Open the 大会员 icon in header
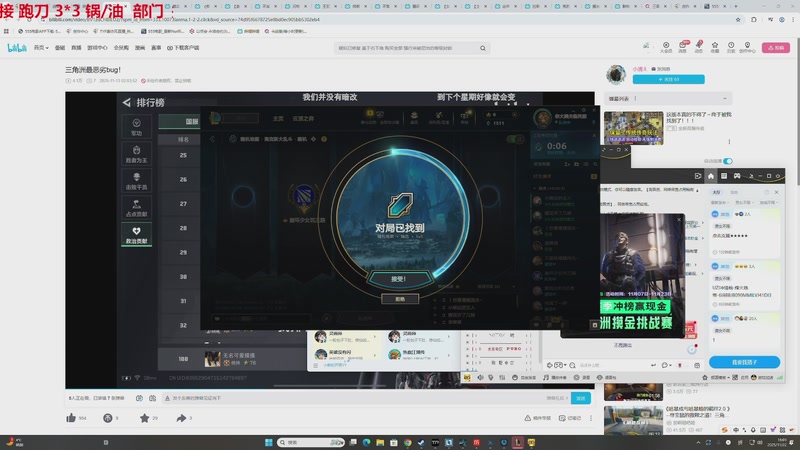Image resolution: width=800 pixels, height=450 pixels. (666, 47)
